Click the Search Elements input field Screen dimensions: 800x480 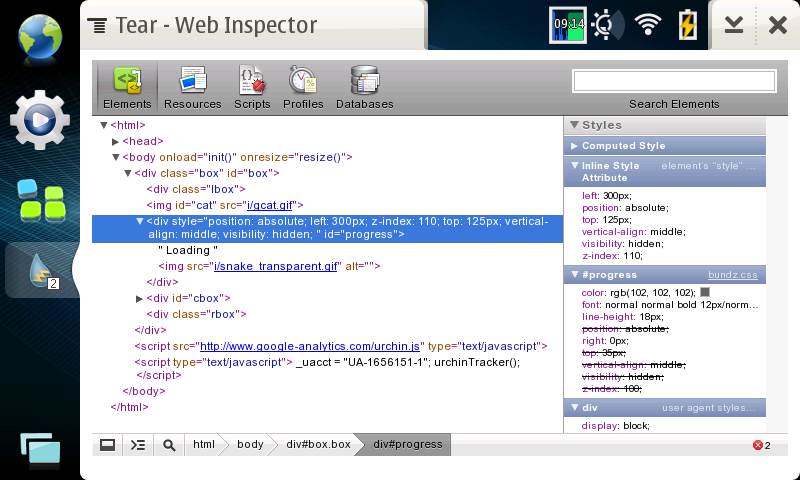(674, 81)
